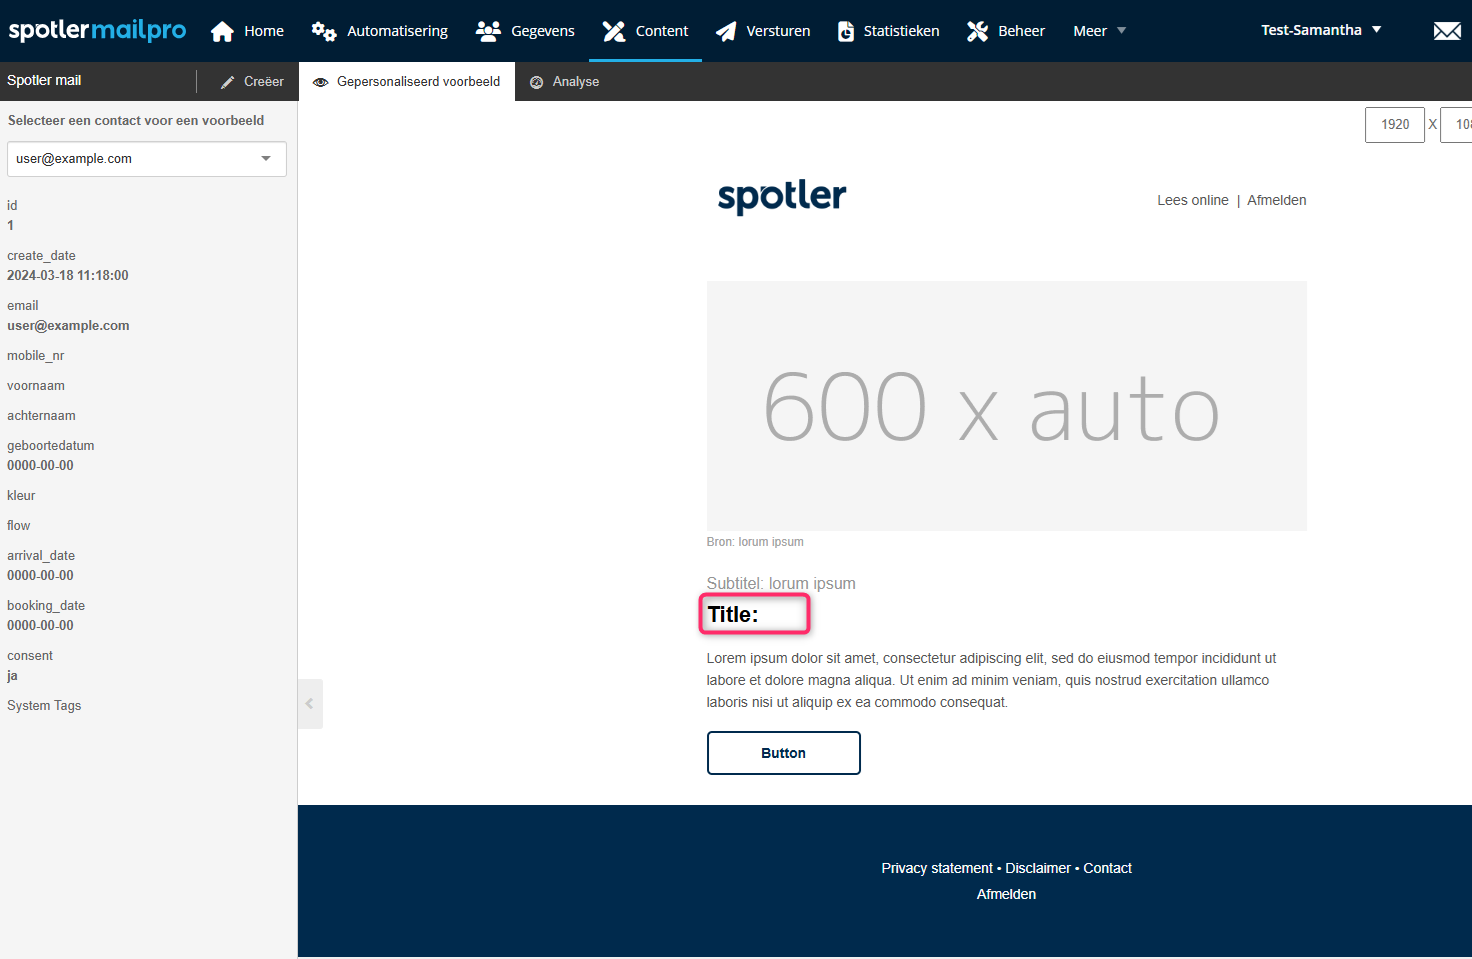Image resolution: width=1472 pixels, height=959 pixels.
Task: Collapse the left contact sidebar panel
Action: (x=310, y=704)
